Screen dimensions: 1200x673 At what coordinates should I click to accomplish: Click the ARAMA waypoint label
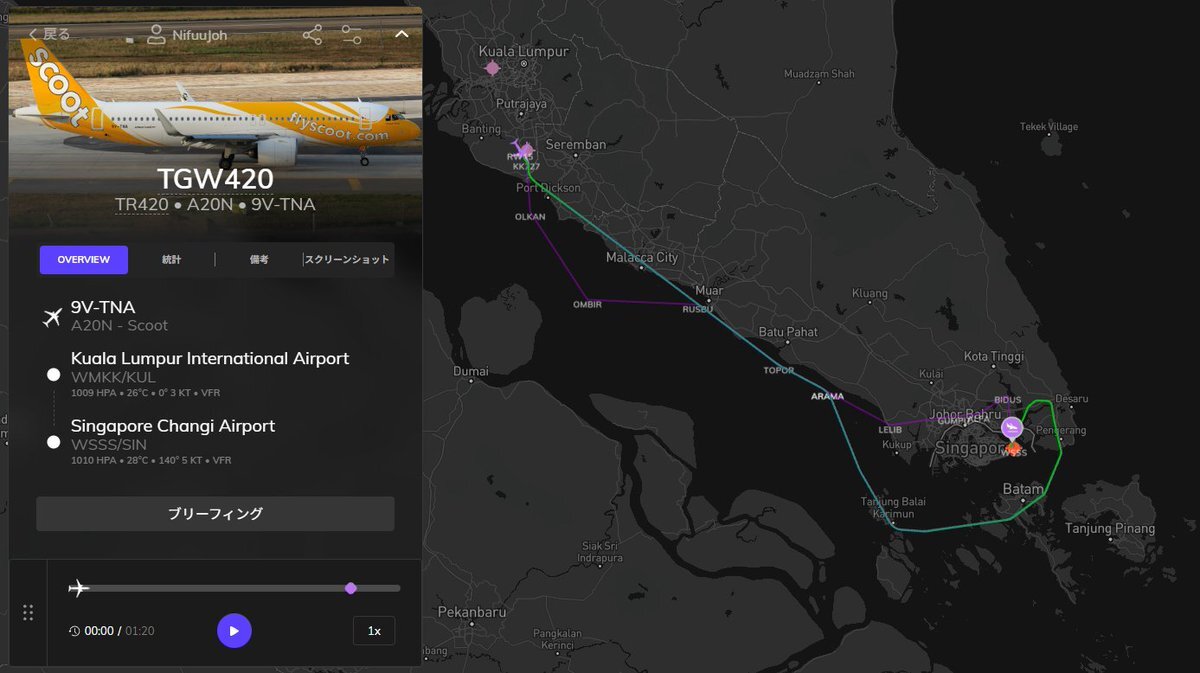point(827,396)
